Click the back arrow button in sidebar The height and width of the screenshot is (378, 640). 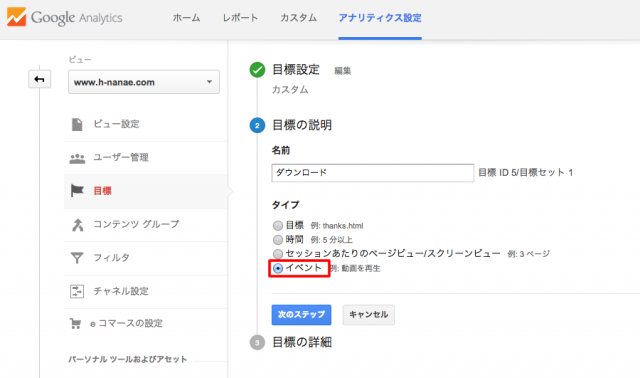coord(39,79)
